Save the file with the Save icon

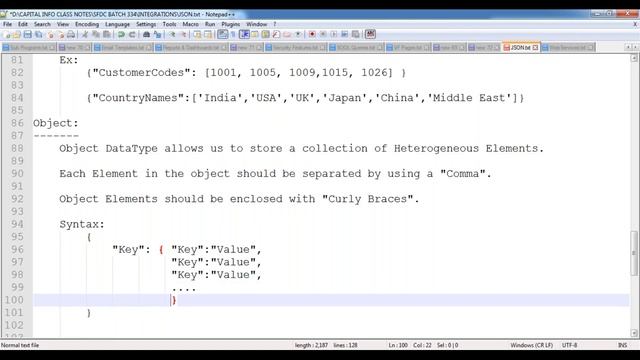pos(28,34)
